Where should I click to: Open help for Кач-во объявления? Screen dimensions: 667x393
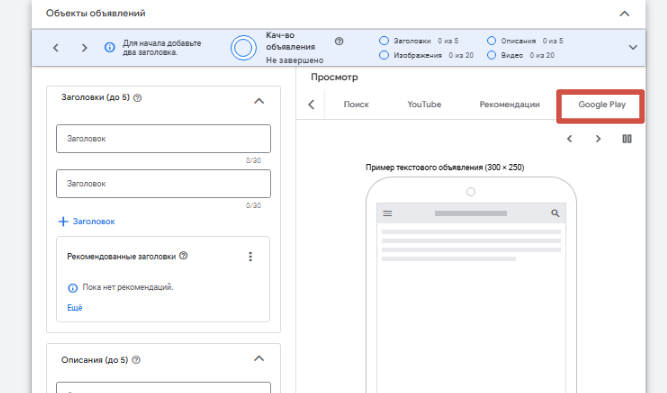(x=339, y=41)
